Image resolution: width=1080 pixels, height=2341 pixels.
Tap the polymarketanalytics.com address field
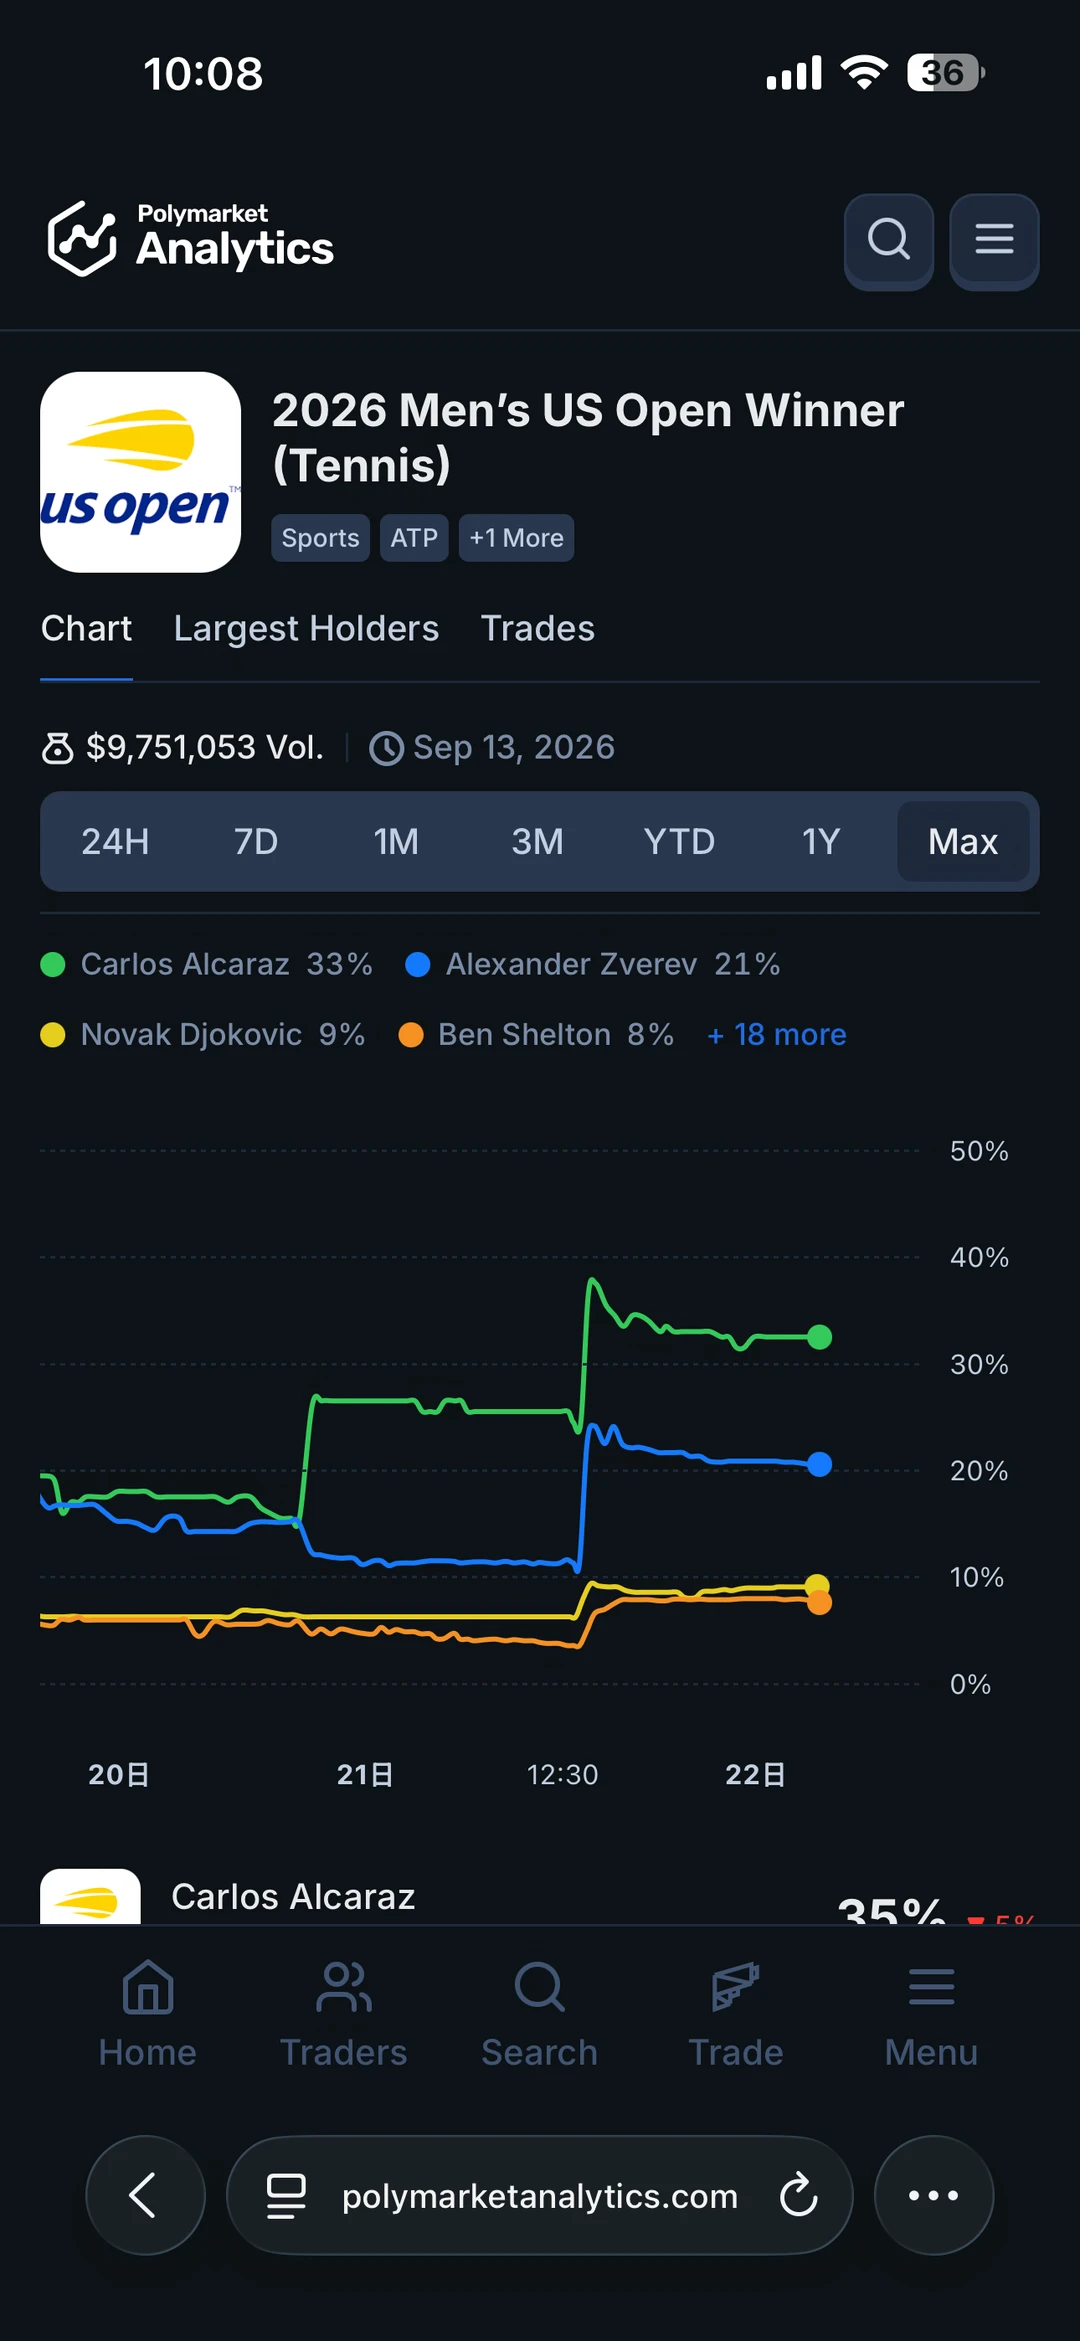(540, 2195)
